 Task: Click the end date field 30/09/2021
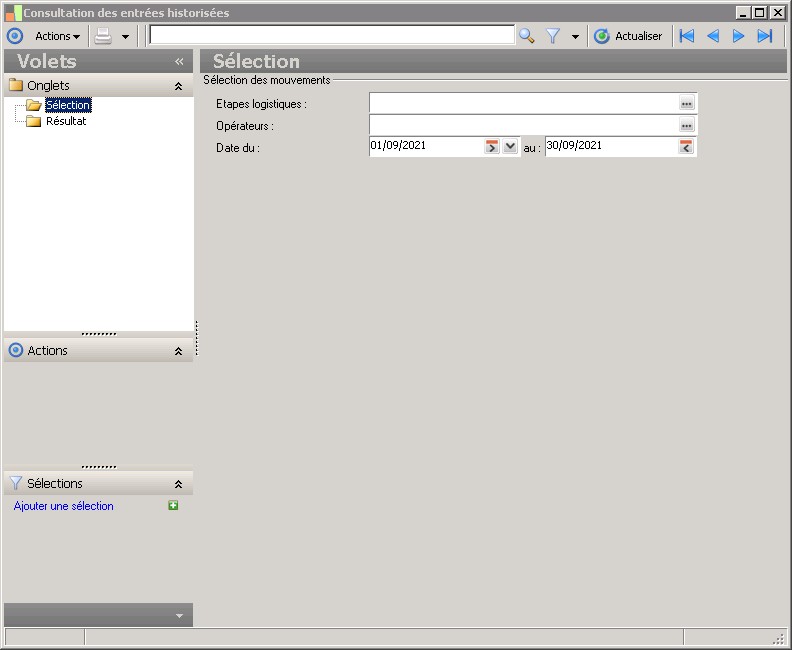click(611, 146)
